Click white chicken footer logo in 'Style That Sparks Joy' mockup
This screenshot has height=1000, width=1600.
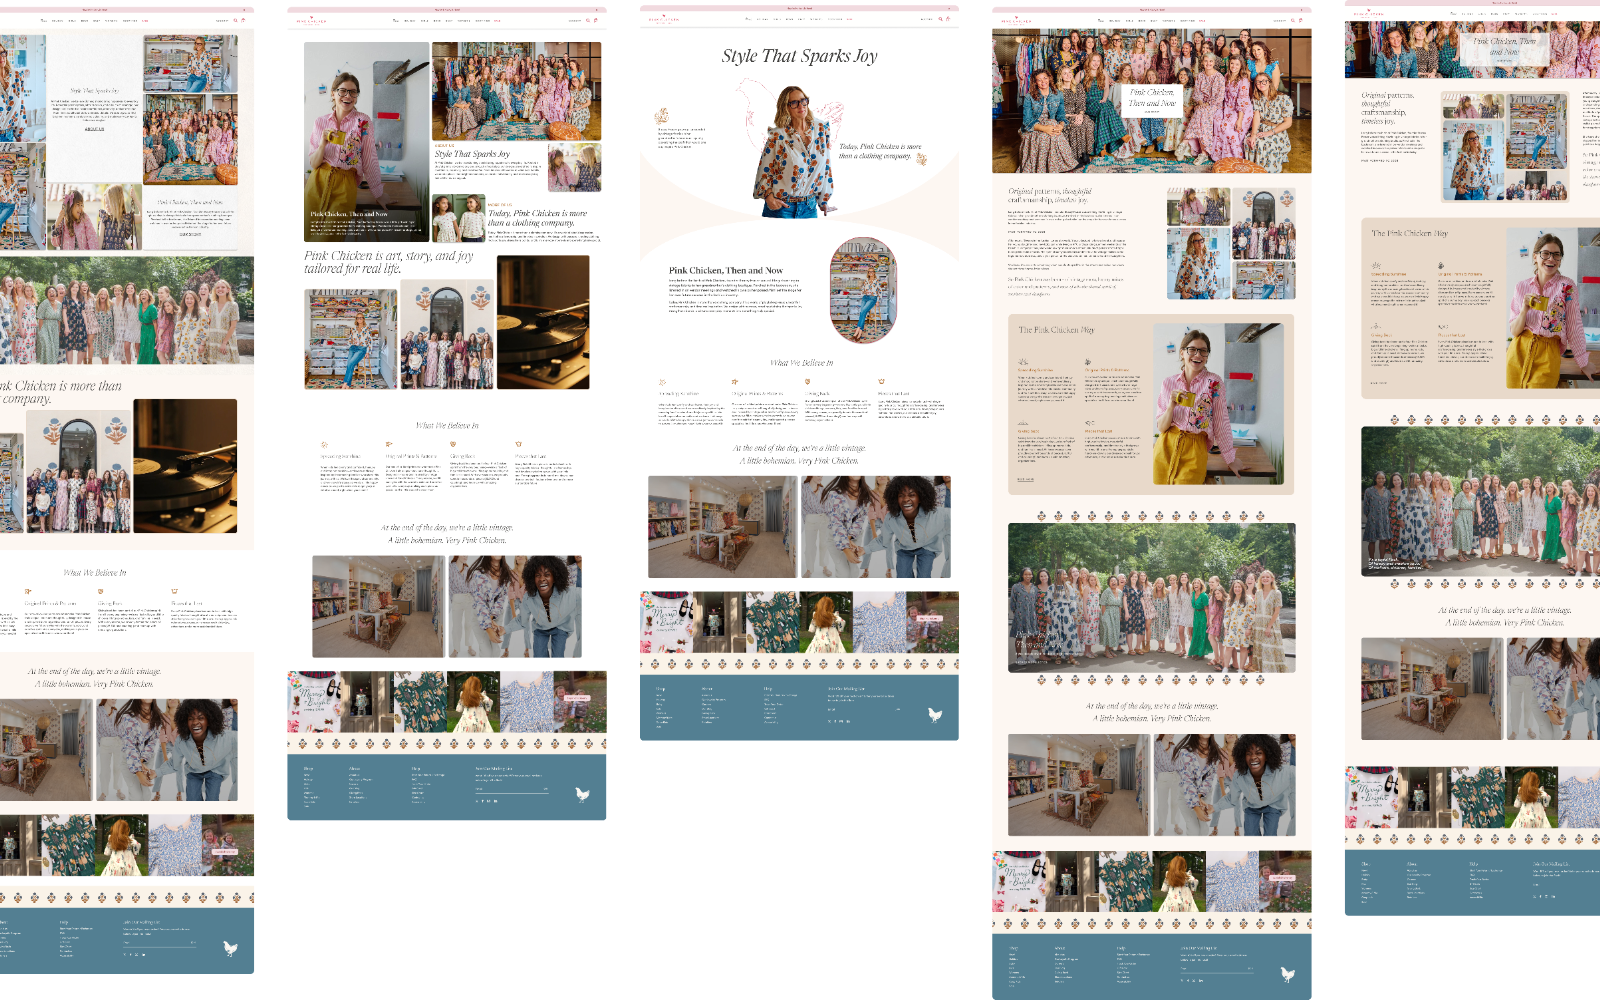coord(934,714)
